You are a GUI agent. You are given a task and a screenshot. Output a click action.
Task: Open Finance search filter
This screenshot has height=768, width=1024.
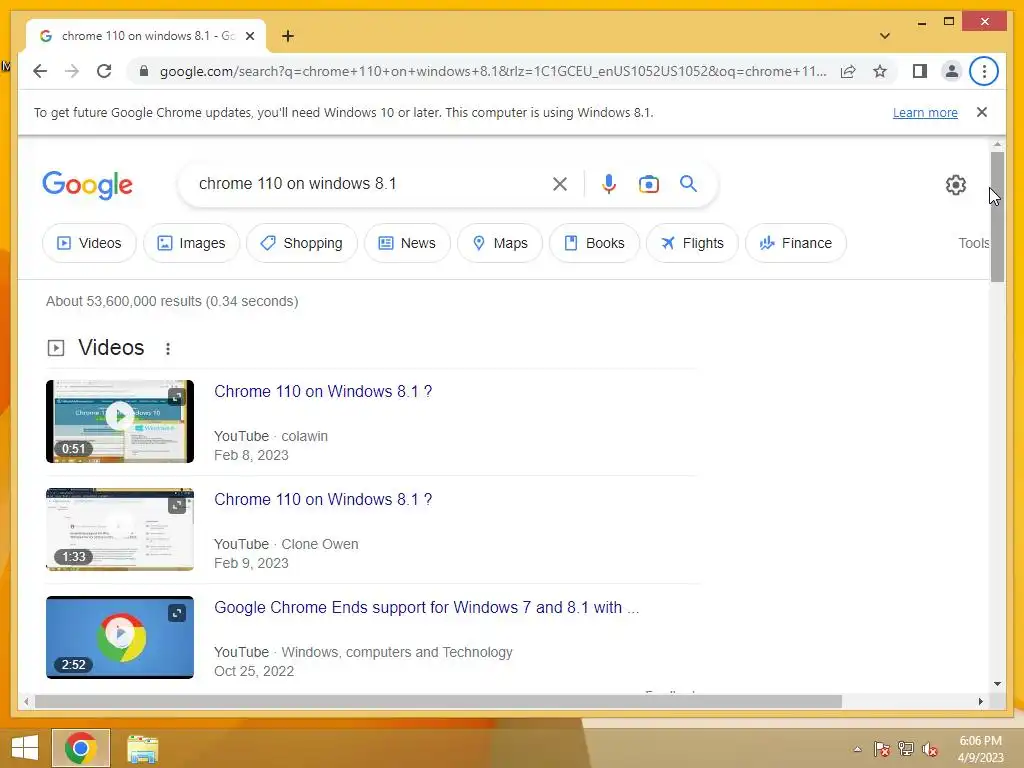pos(795,243)
